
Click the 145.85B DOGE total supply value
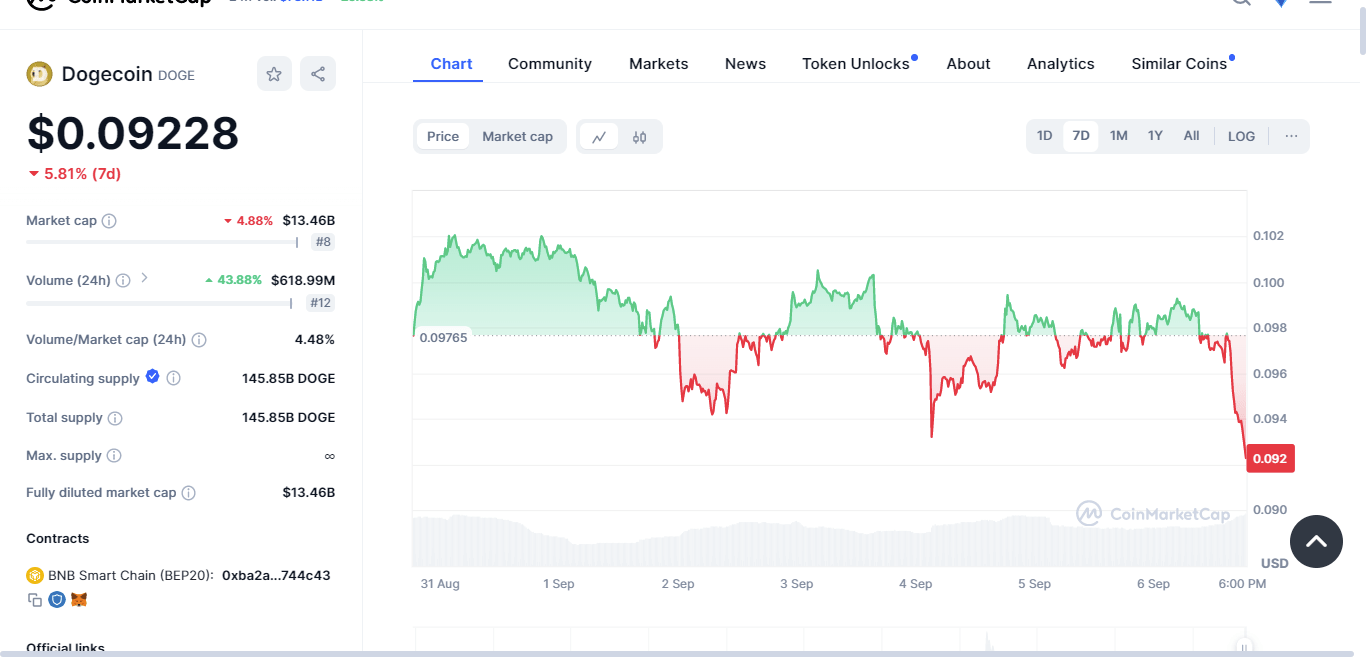(289, 418)
